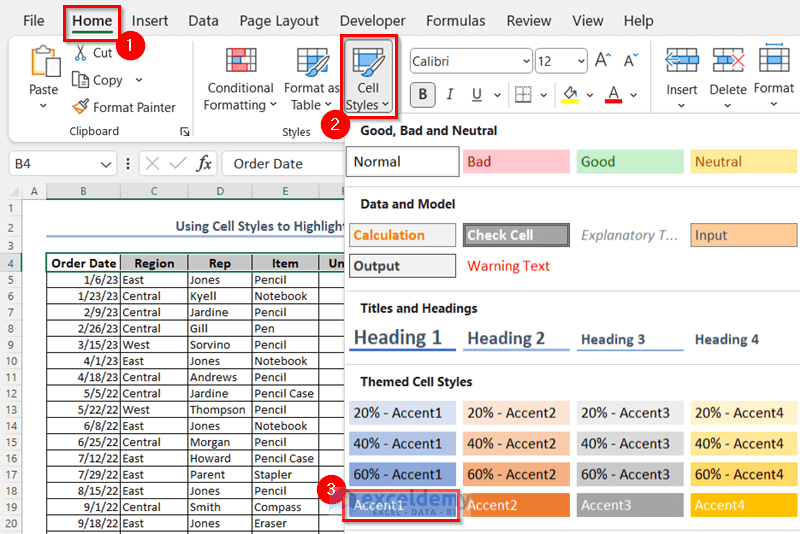800x534 pixels.
Task: Select row 10 header
Action: [11, 361]
